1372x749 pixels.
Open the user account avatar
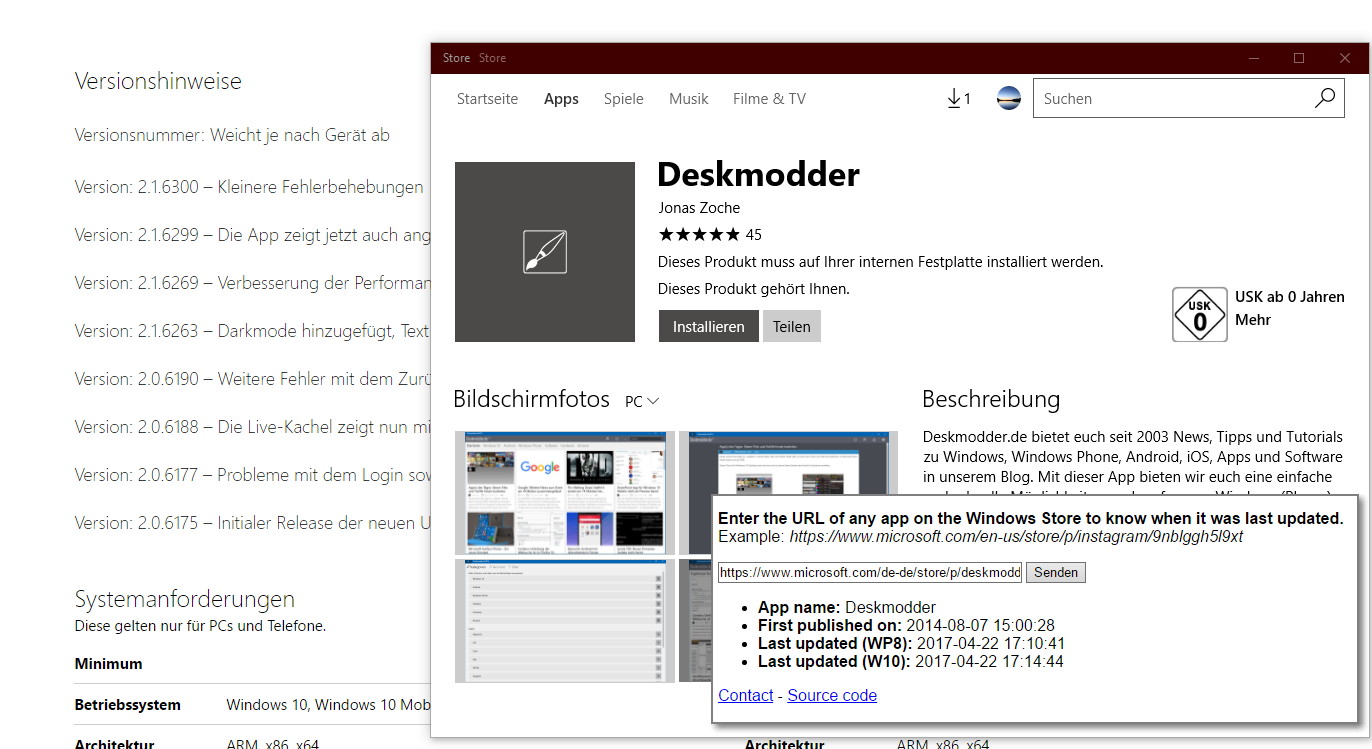point(1009,98)
